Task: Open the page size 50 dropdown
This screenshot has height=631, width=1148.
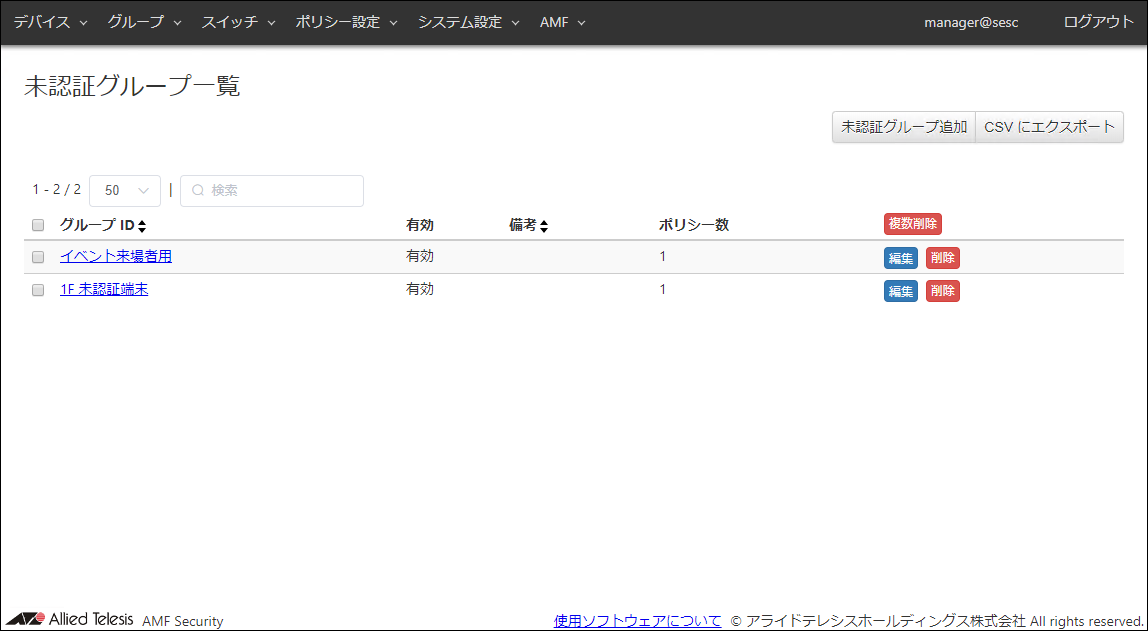Action: [125, 190]
